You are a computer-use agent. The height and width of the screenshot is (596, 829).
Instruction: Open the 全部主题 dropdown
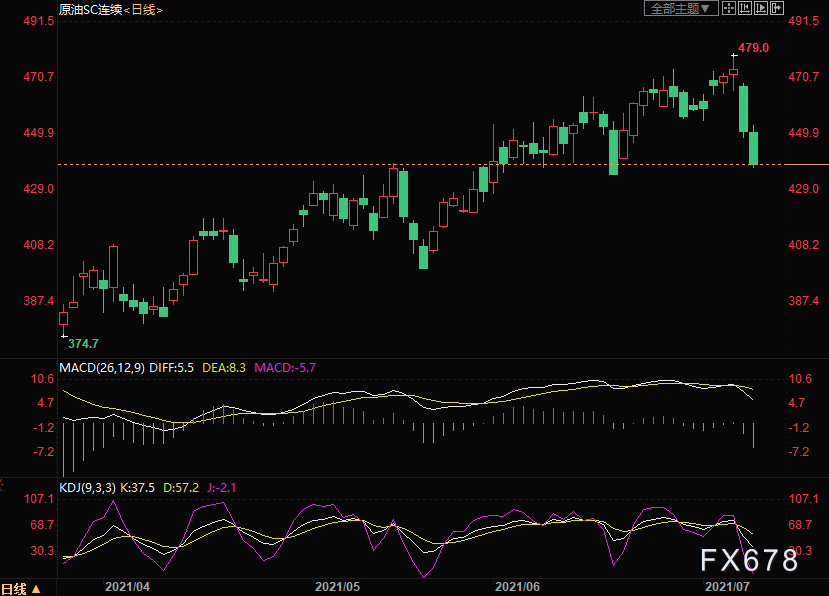pyautogui.click(x=682, y=9)
